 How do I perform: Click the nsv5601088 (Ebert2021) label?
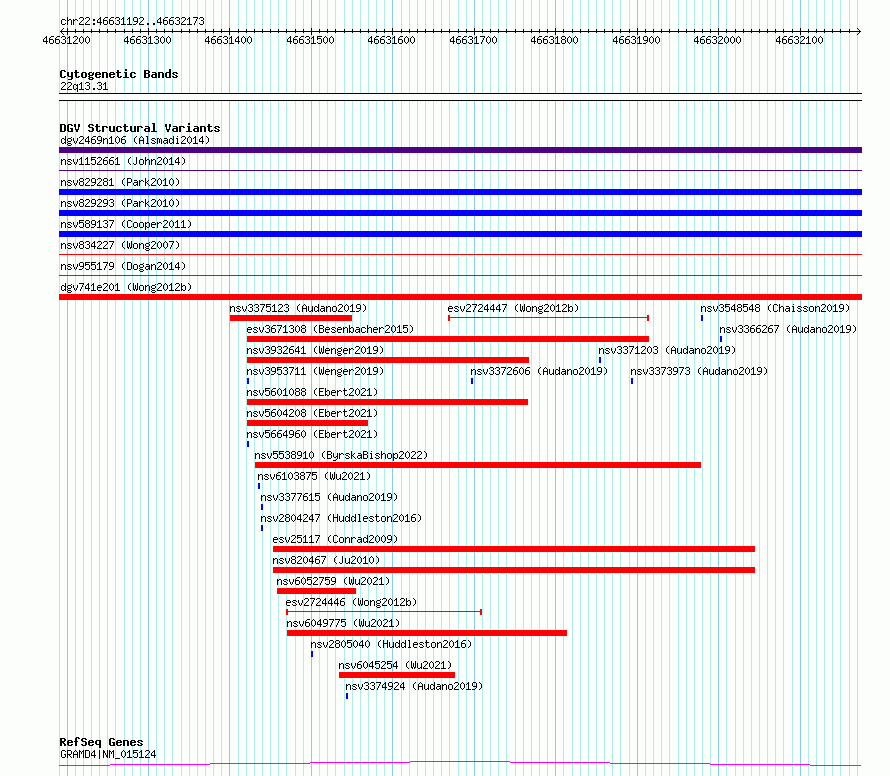tap(312, 392)
